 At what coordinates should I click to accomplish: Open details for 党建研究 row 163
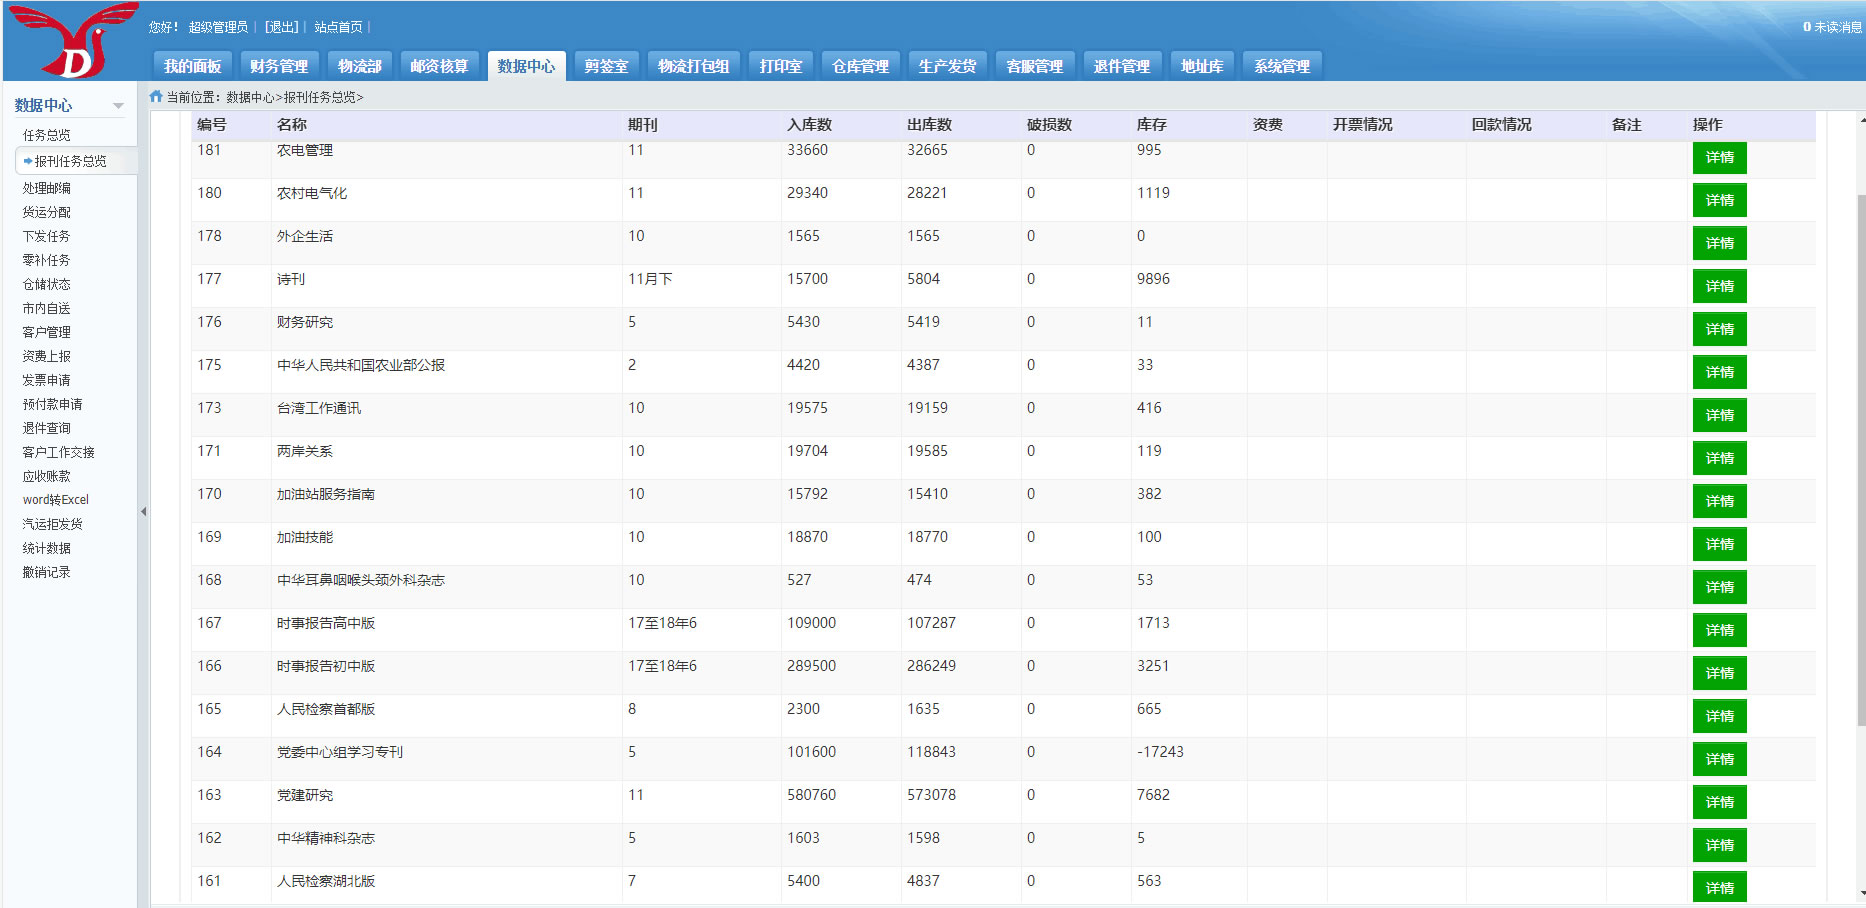(1719, 803)
